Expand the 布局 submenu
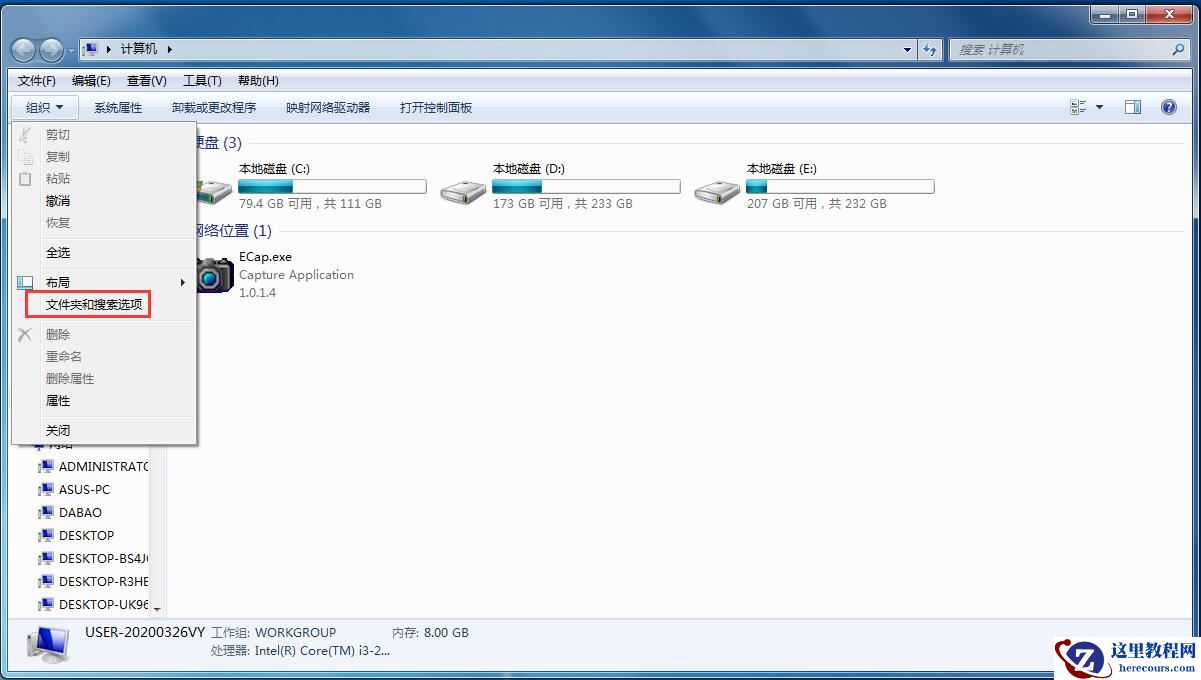The image size is (1201, 680). tap(58, 281)
